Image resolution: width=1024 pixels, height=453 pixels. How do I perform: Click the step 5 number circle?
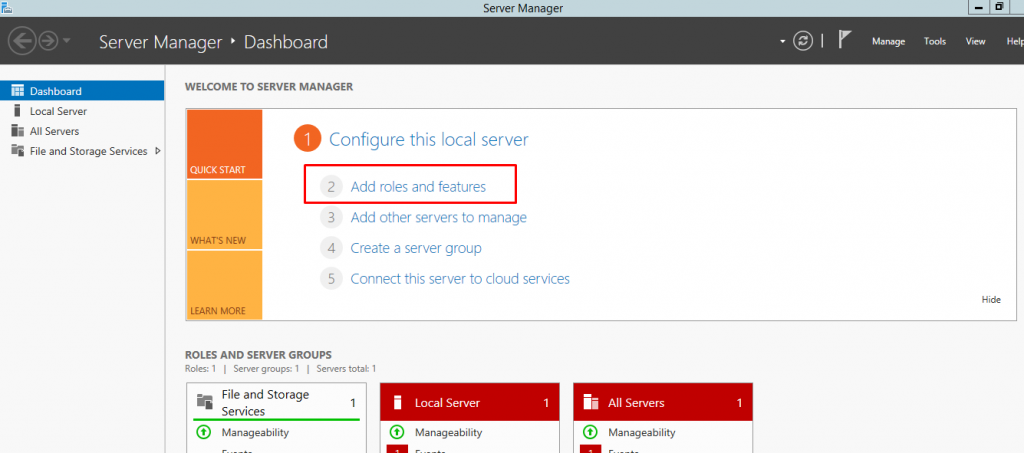pyautogui.click(x=331, y=279)
